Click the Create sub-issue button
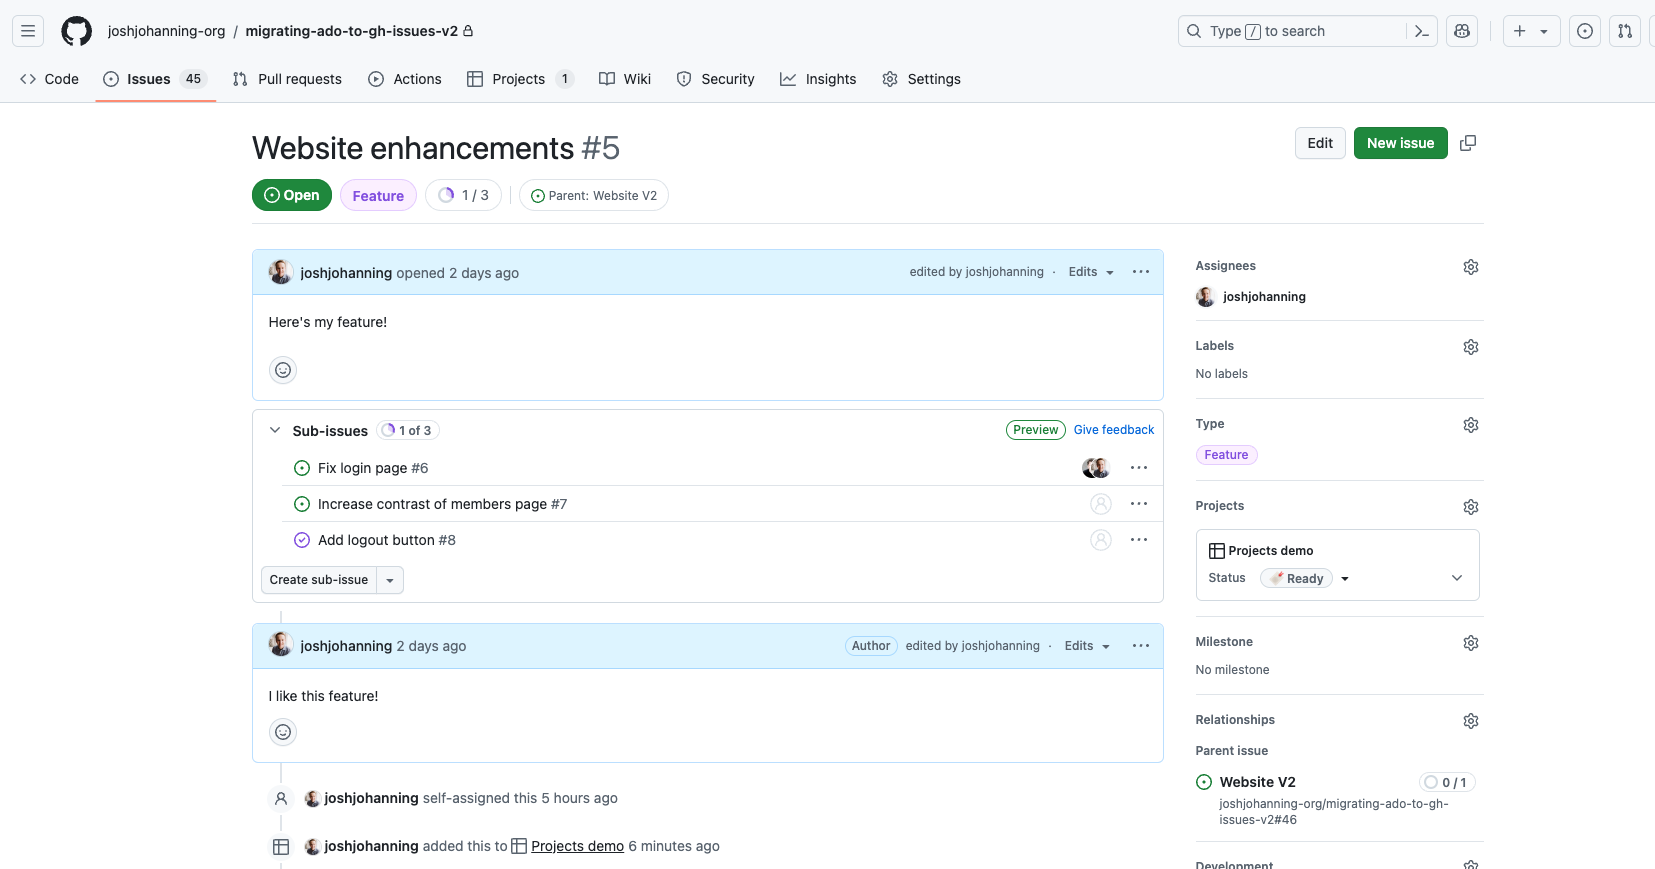Screen dimensions: 1655x869 (x=319, y=580)
